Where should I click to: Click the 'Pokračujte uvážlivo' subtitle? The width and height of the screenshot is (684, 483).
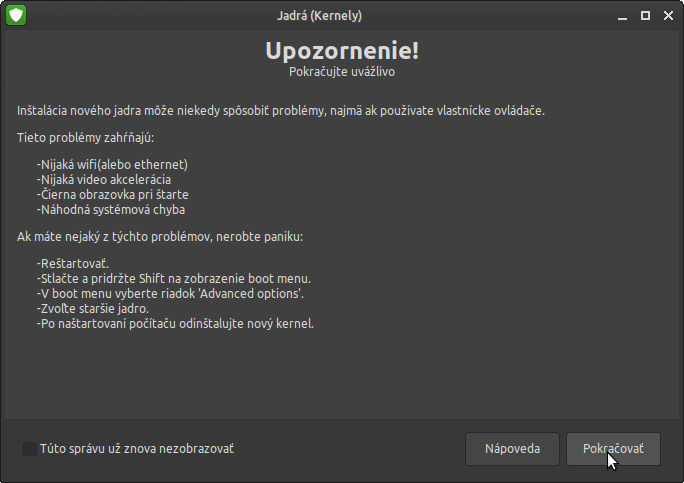coord(342,73)
